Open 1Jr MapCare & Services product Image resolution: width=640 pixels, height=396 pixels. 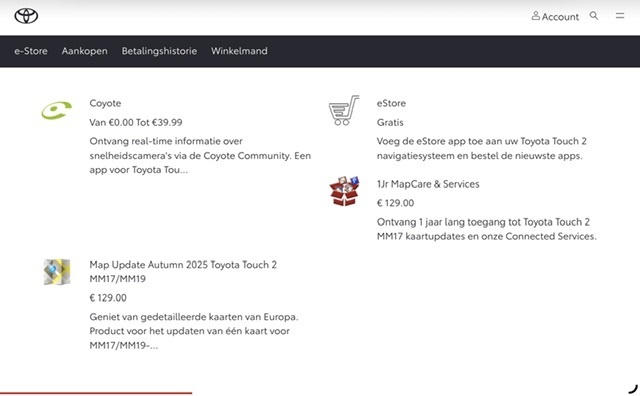pos(428,184)
